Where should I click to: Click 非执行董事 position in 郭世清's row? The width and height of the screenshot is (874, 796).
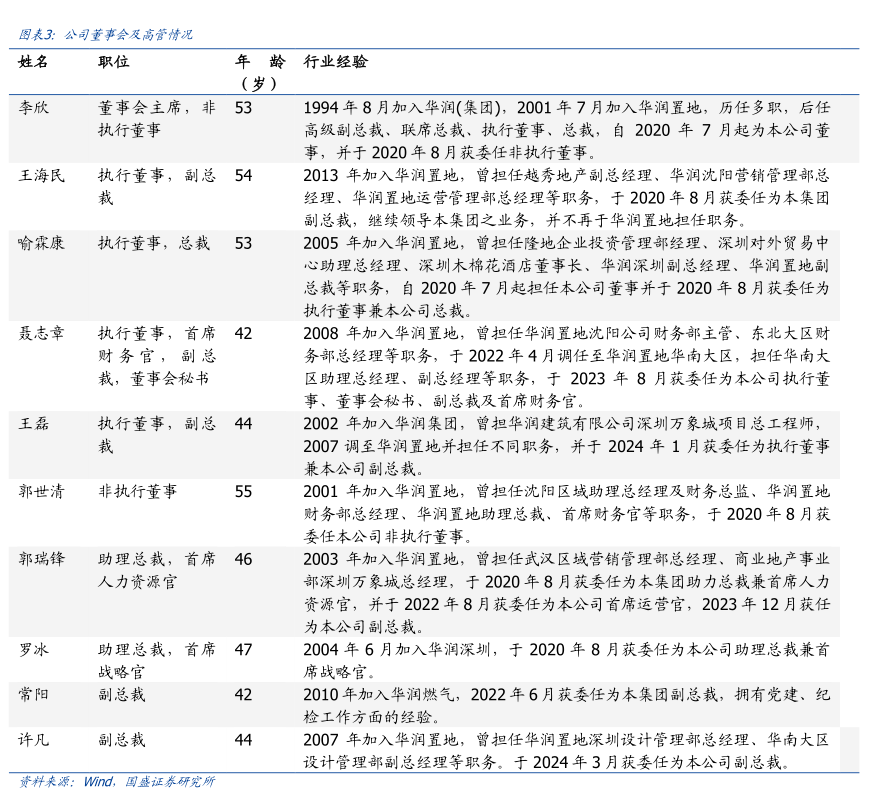click(137, 491)
